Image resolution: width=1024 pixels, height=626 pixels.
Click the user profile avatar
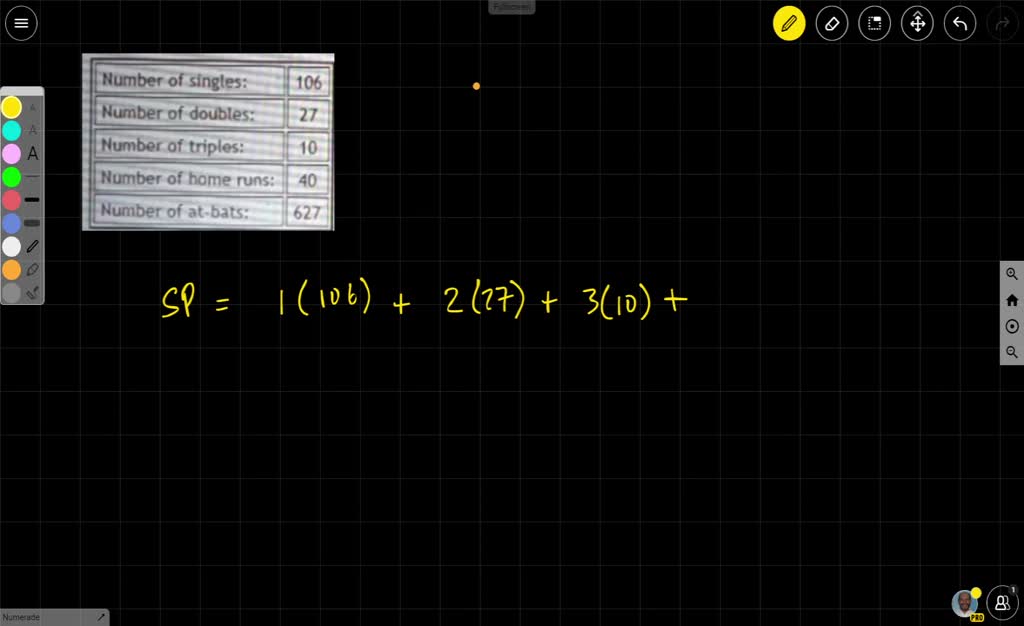965,603
